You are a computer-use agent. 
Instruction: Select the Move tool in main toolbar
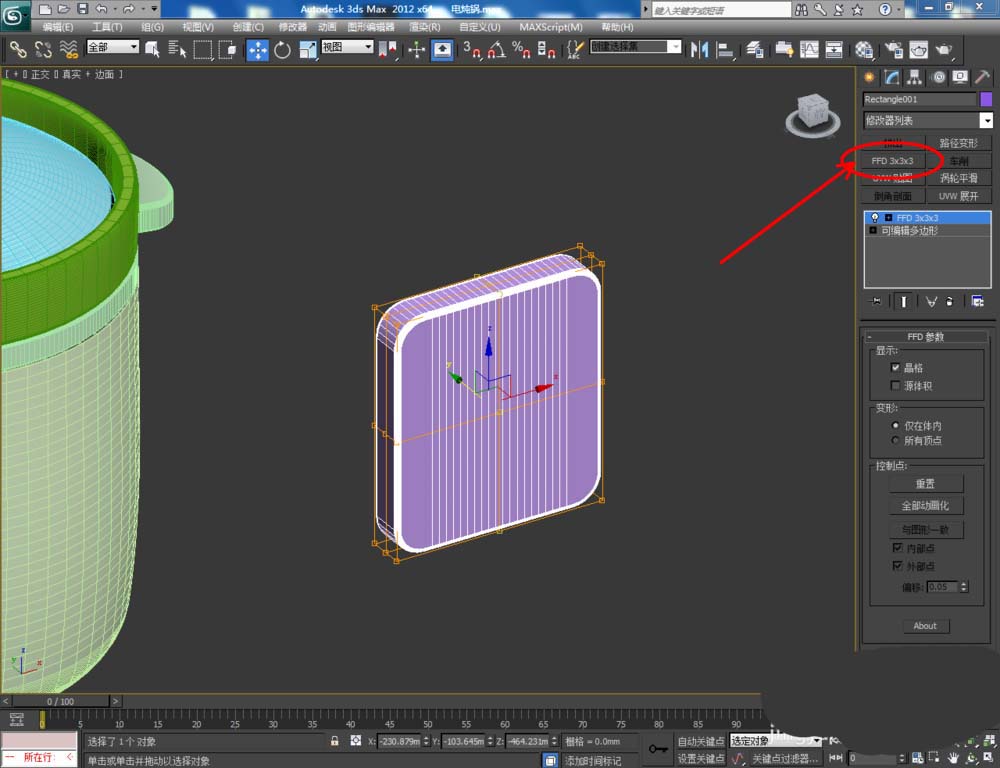(x=258, y=50)
